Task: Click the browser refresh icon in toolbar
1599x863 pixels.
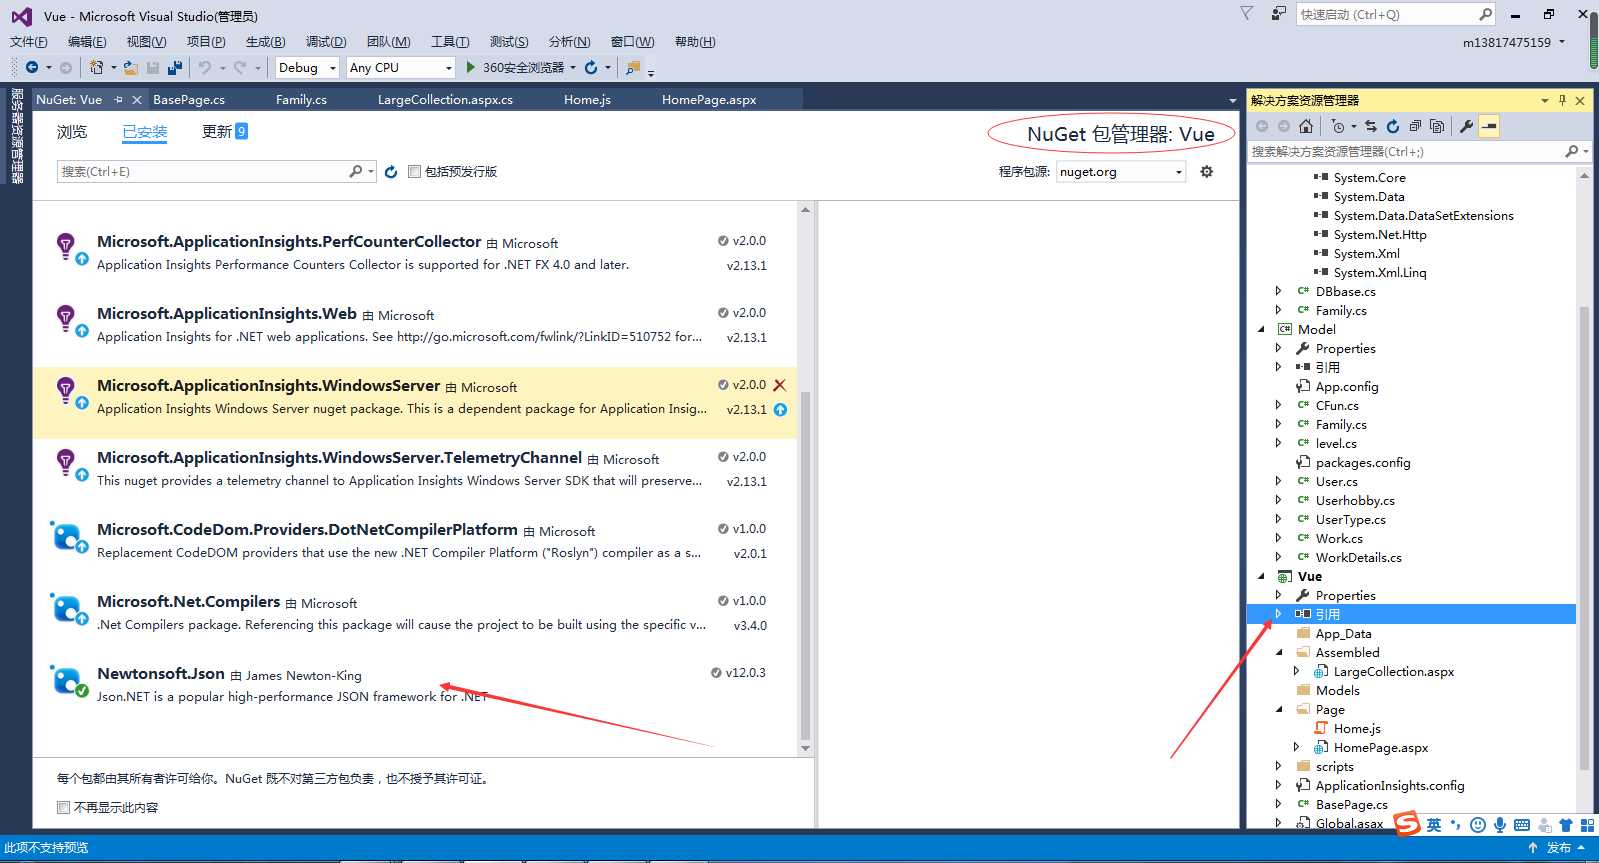Action: tap(591, 67)
